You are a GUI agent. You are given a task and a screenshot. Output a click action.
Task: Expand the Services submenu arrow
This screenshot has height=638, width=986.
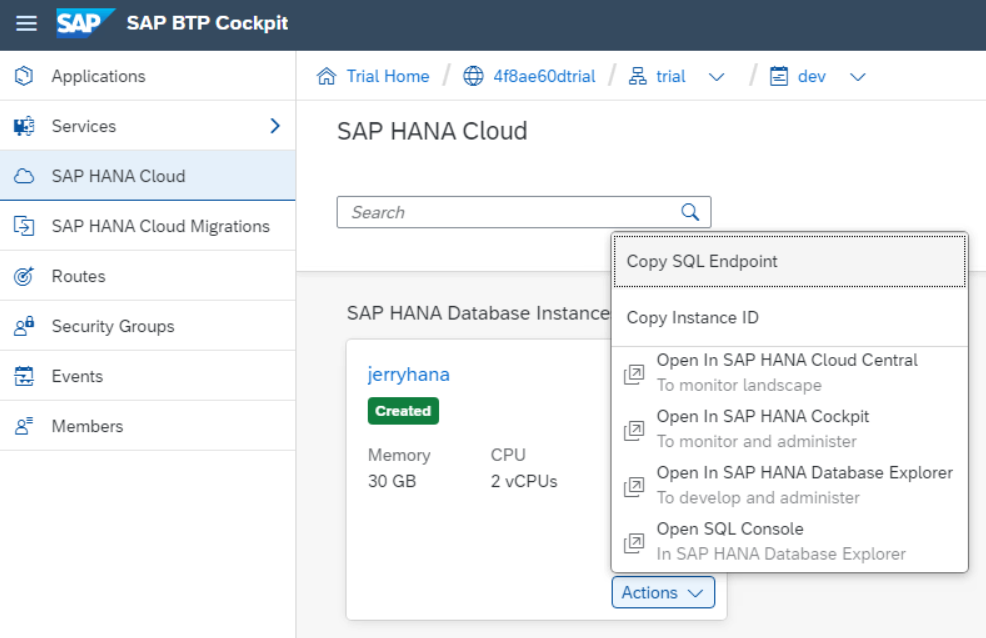click(x=275, y=126)
